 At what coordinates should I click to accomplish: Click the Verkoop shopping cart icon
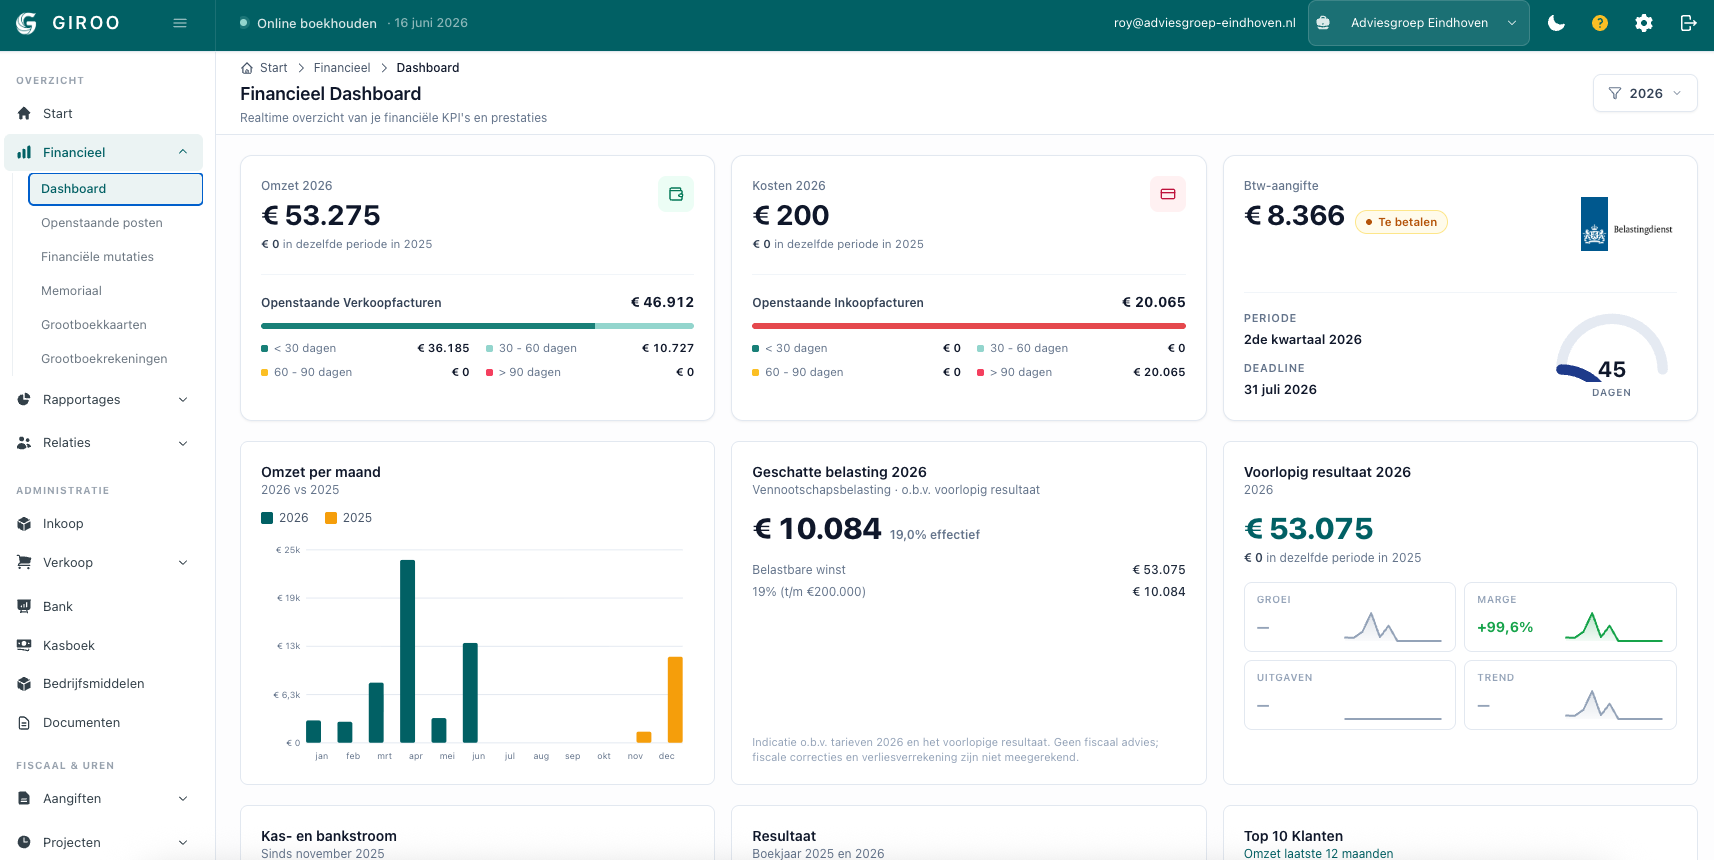(x=24, y=563)
